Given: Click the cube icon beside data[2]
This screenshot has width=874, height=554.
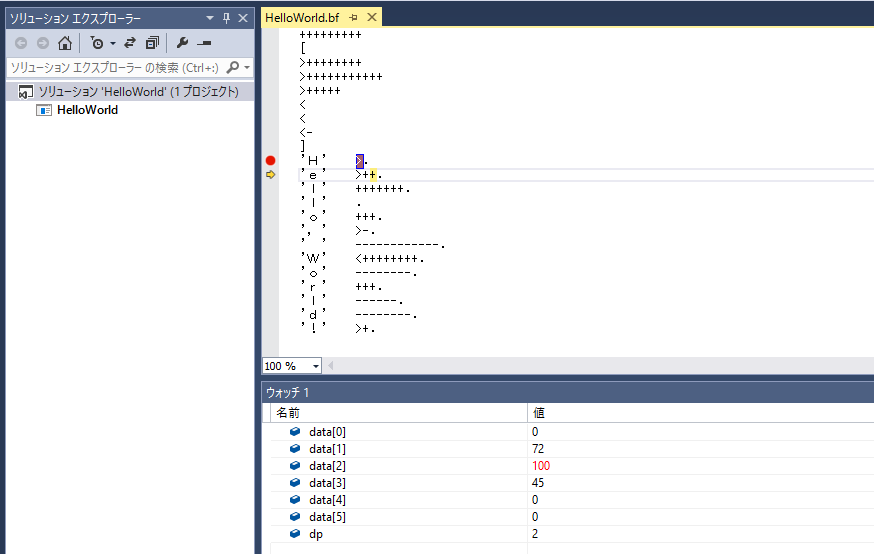Looking at the screenshot, I should pos(295,465).
